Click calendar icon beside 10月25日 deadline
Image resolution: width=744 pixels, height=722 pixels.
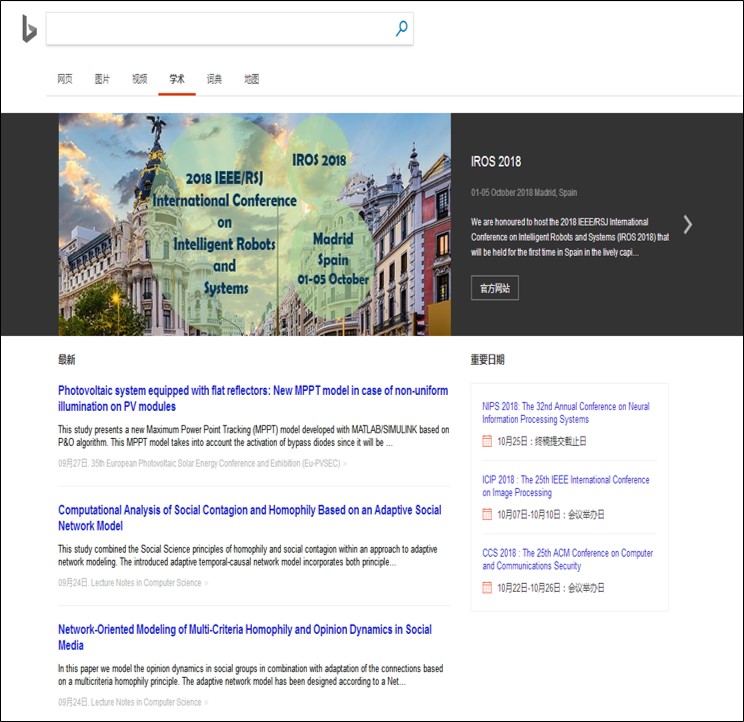pos(487,441)
